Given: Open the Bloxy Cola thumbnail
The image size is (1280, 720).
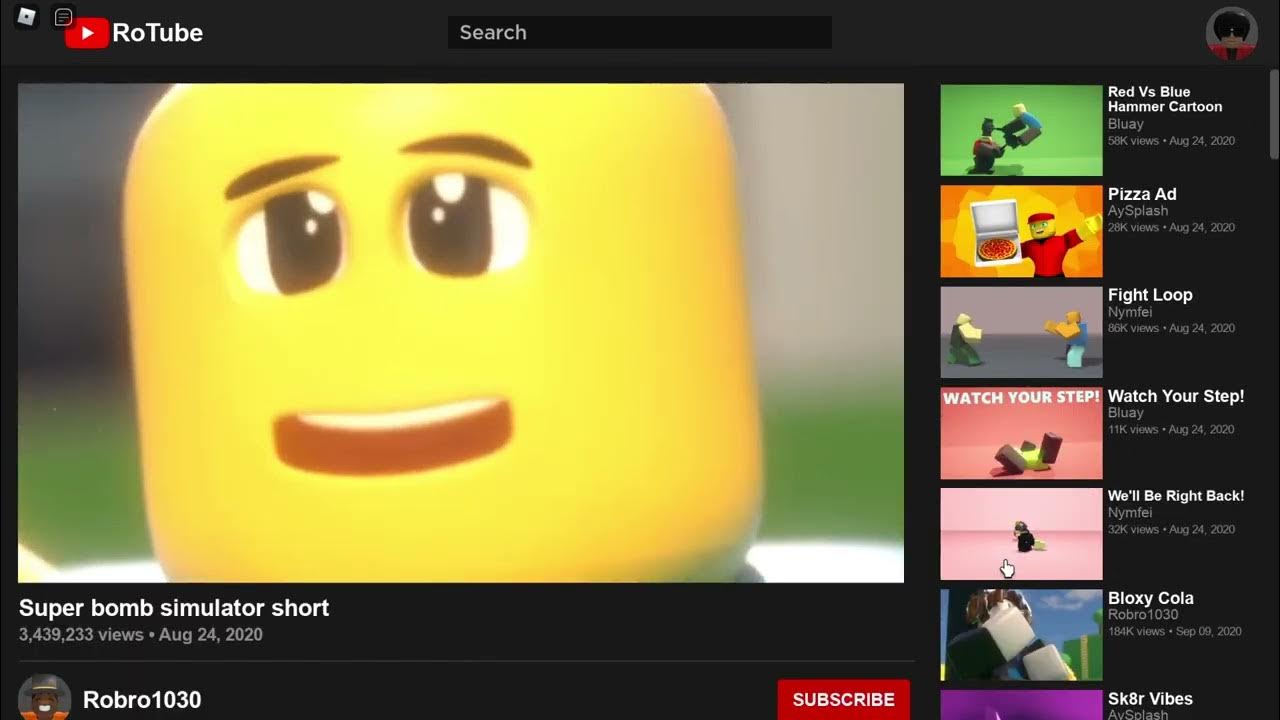Looking at the screenshot, I should [1021, 635].
